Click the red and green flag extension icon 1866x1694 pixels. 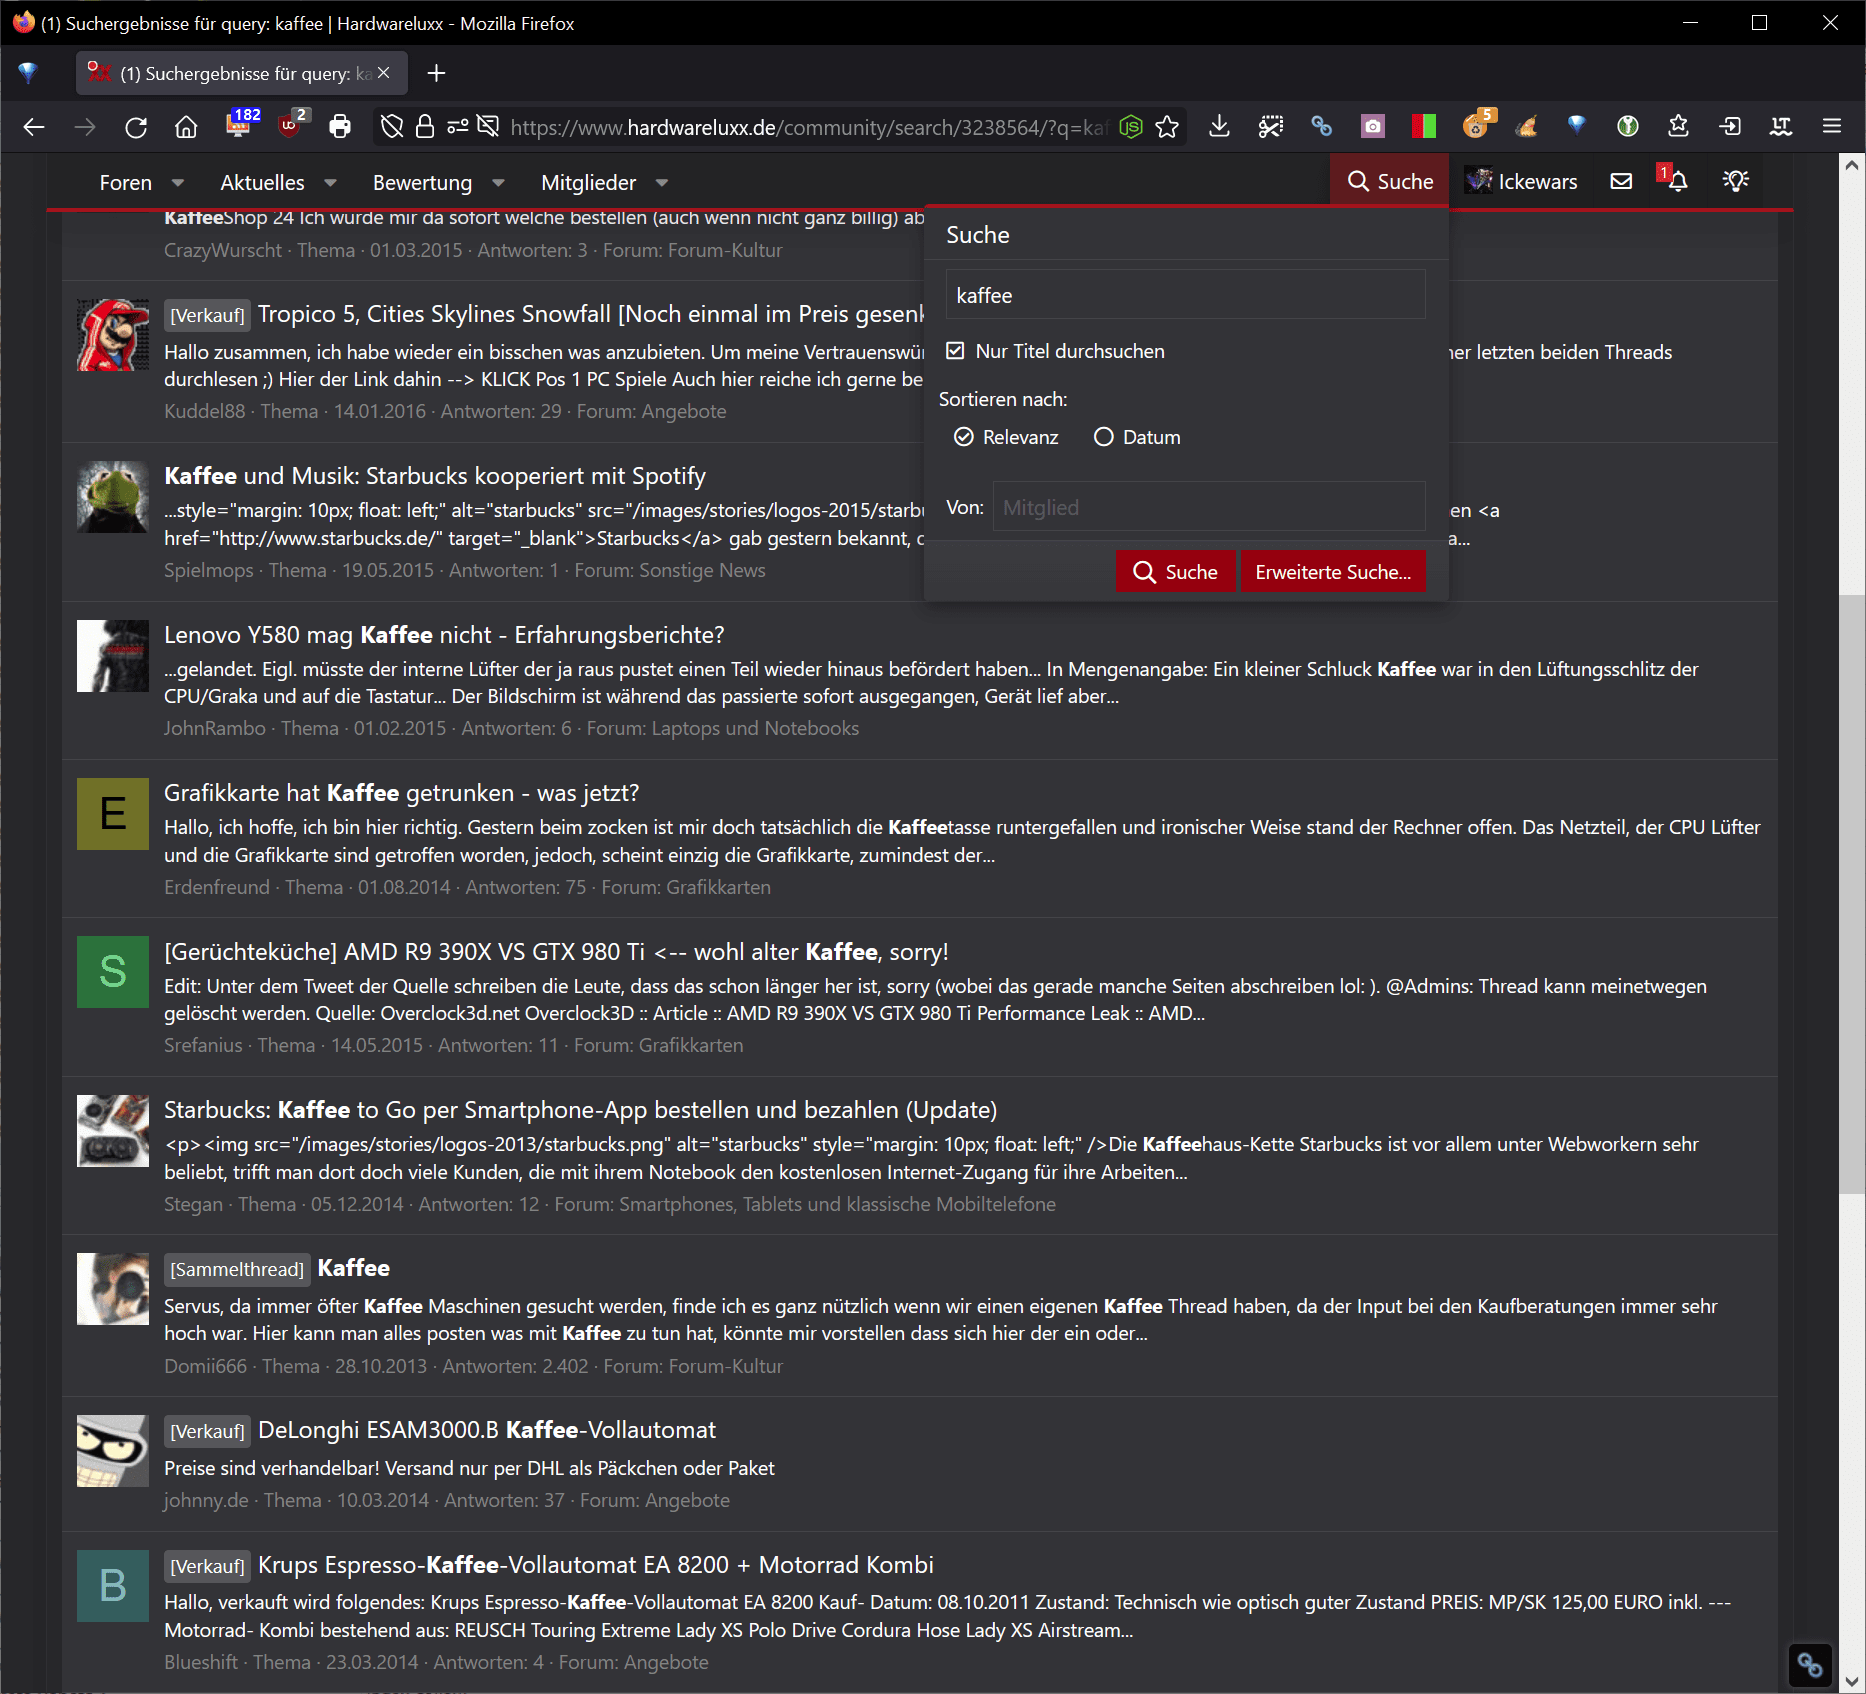click(x=1424, y=127)
